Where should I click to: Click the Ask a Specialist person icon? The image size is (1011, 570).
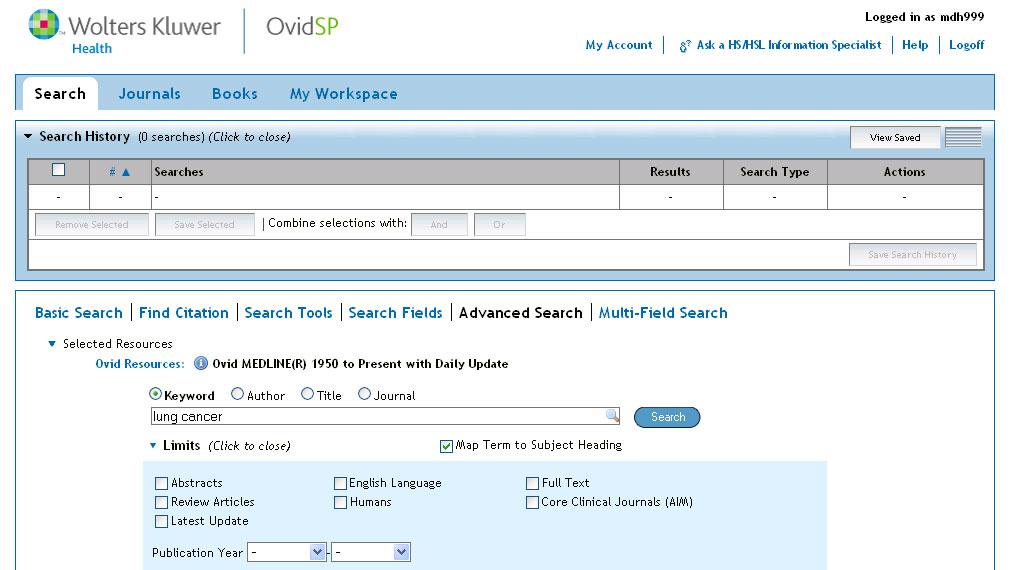685,46
